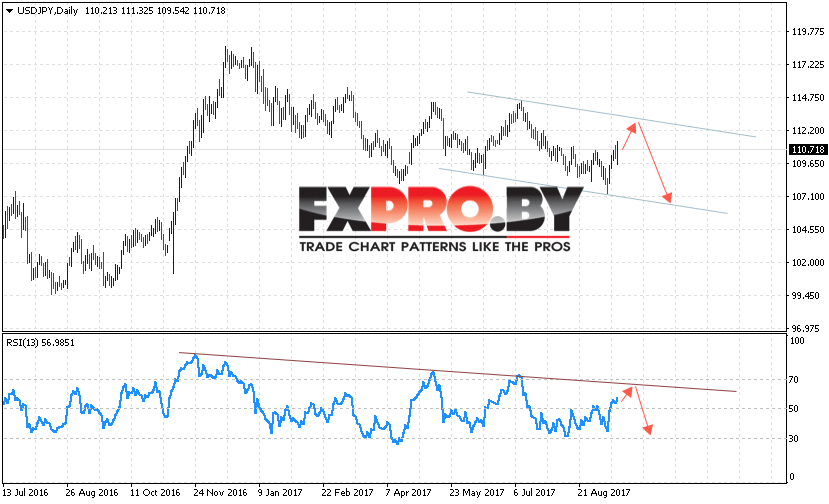Open the USDJPY chart dropdown triangle
Image resolution: width=829 pixels, height=504 pixels.
[9, 11]
